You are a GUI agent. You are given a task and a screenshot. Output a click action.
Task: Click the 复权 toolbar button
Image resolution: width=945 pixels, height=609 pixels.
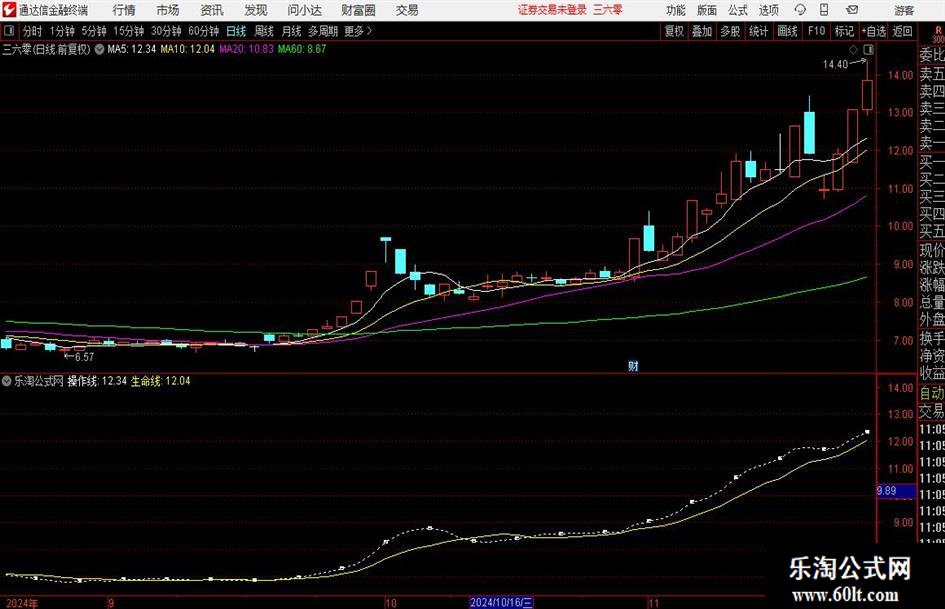point(674,31)
